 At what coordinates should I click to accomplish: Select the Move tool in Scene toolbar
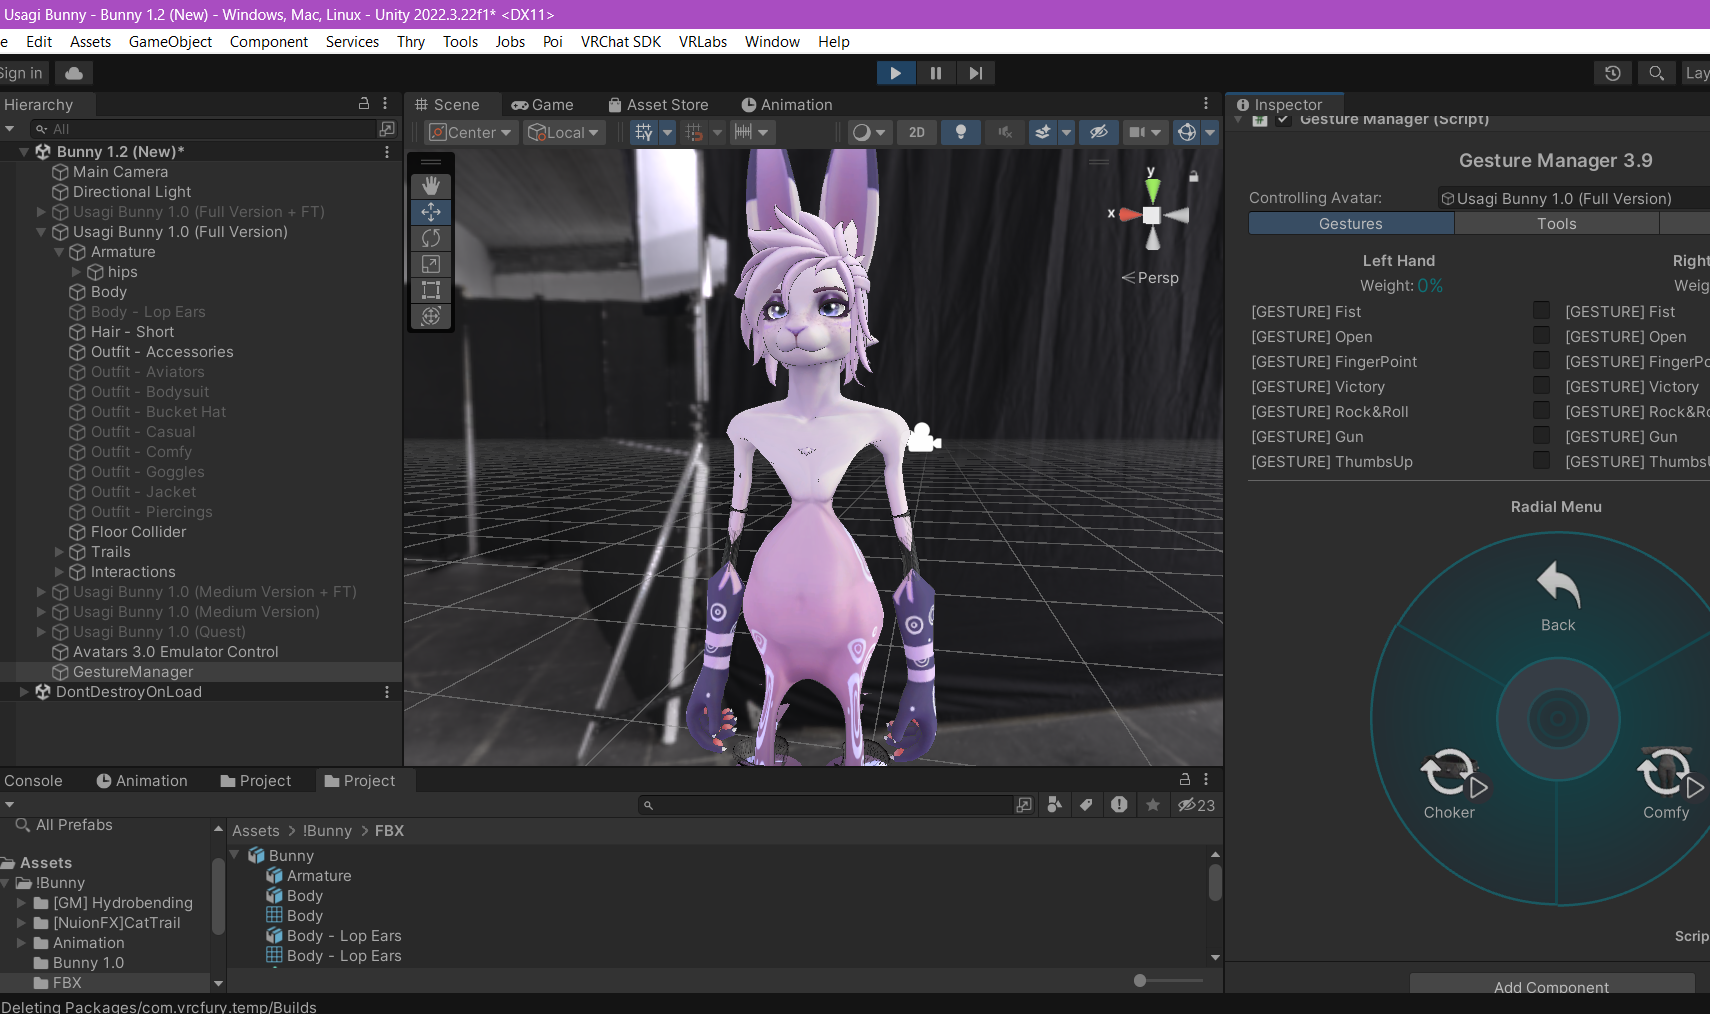click(x=431, y=212)
